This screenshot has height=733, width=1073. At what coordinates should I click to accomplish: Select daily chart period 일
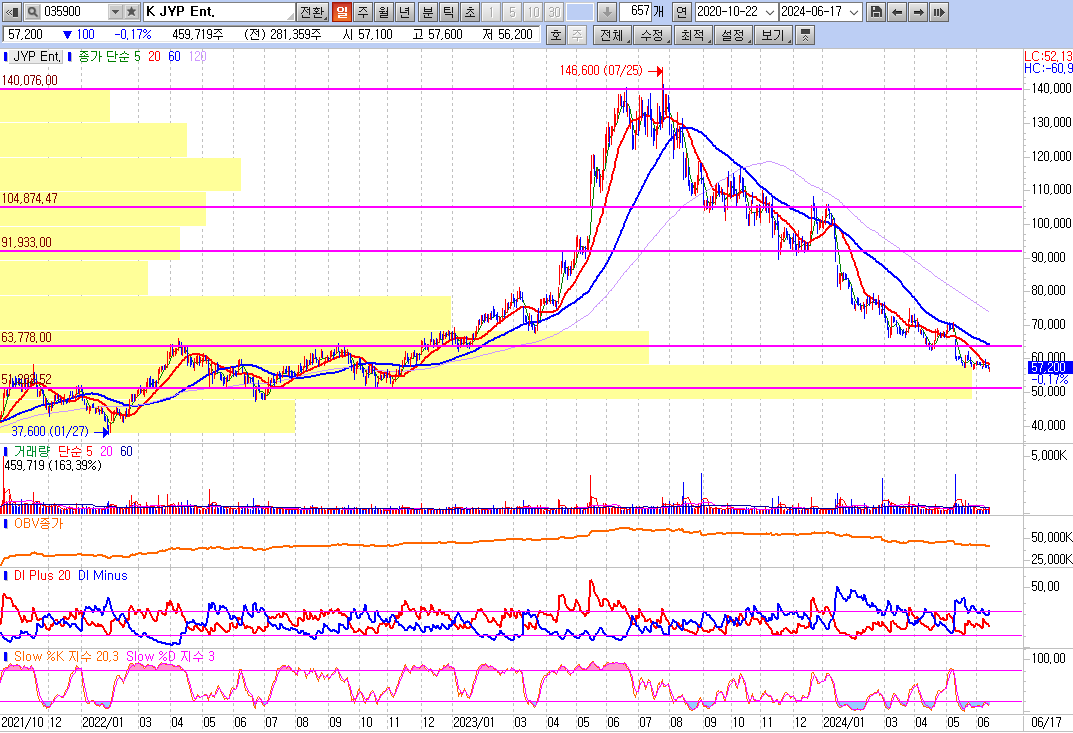[x=341, y=12]
